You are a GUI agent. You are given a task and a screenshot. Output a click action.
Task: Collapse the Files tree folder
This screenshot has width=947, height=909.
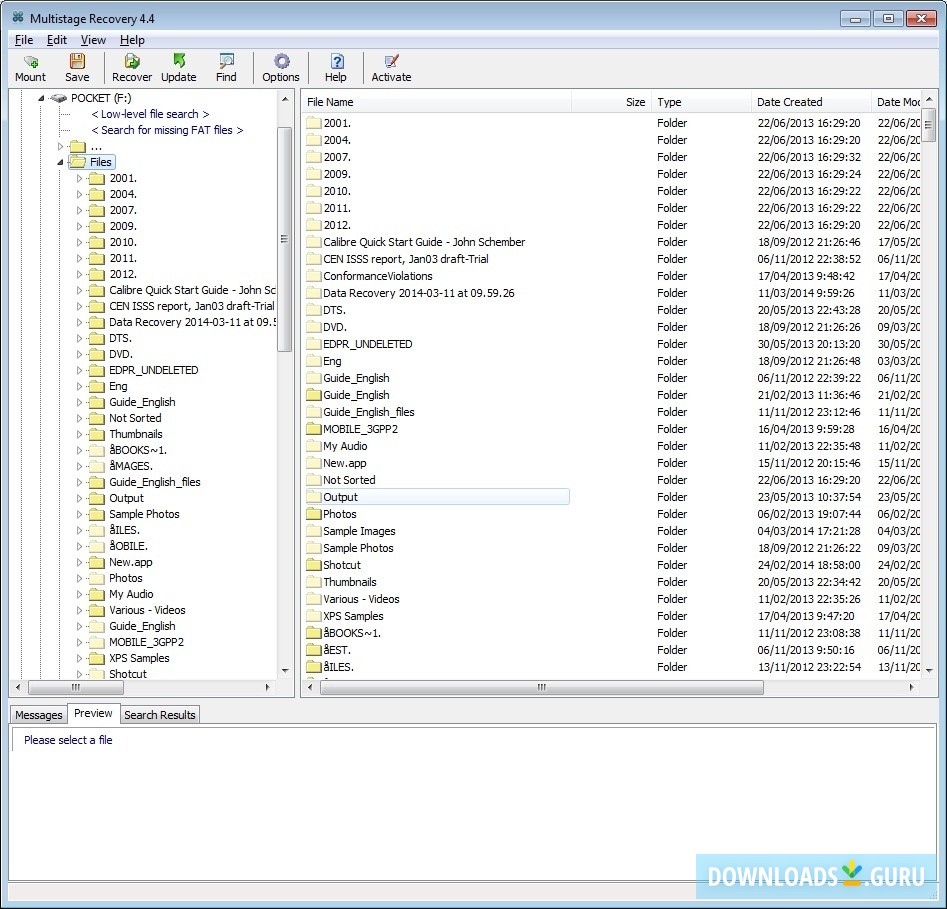(x=61, y=162)
